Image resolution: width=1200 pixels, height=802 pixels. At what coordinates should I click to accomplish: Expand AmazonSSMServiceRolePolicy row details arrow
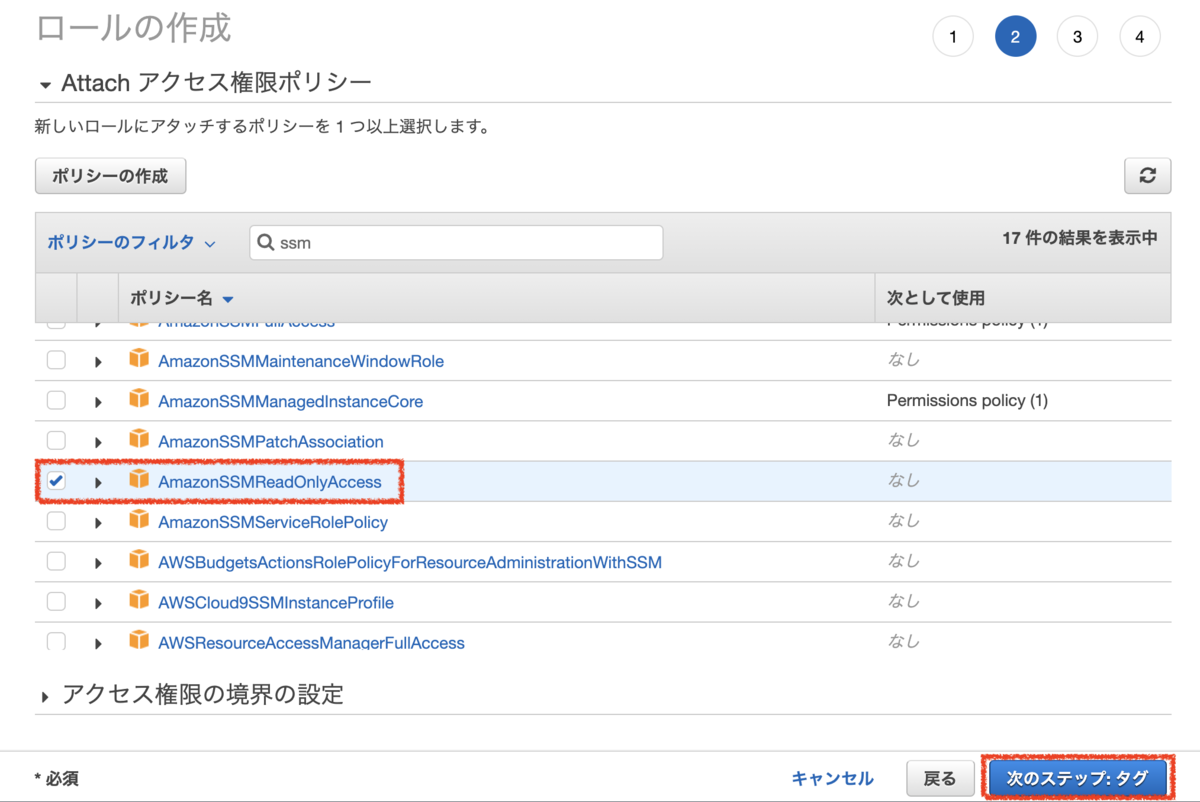pos(98,523)
